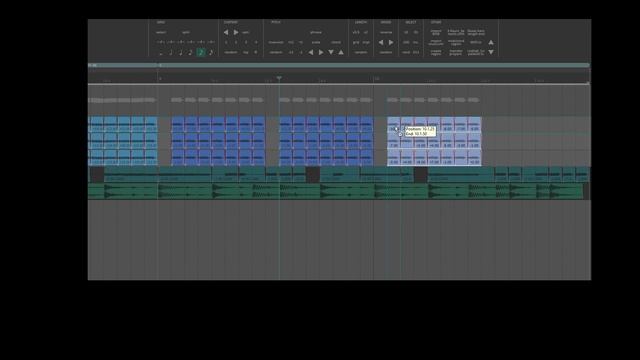This screenshot has width=640, height=360.
Task: Click random button in Pitch section
Action: 276,52
